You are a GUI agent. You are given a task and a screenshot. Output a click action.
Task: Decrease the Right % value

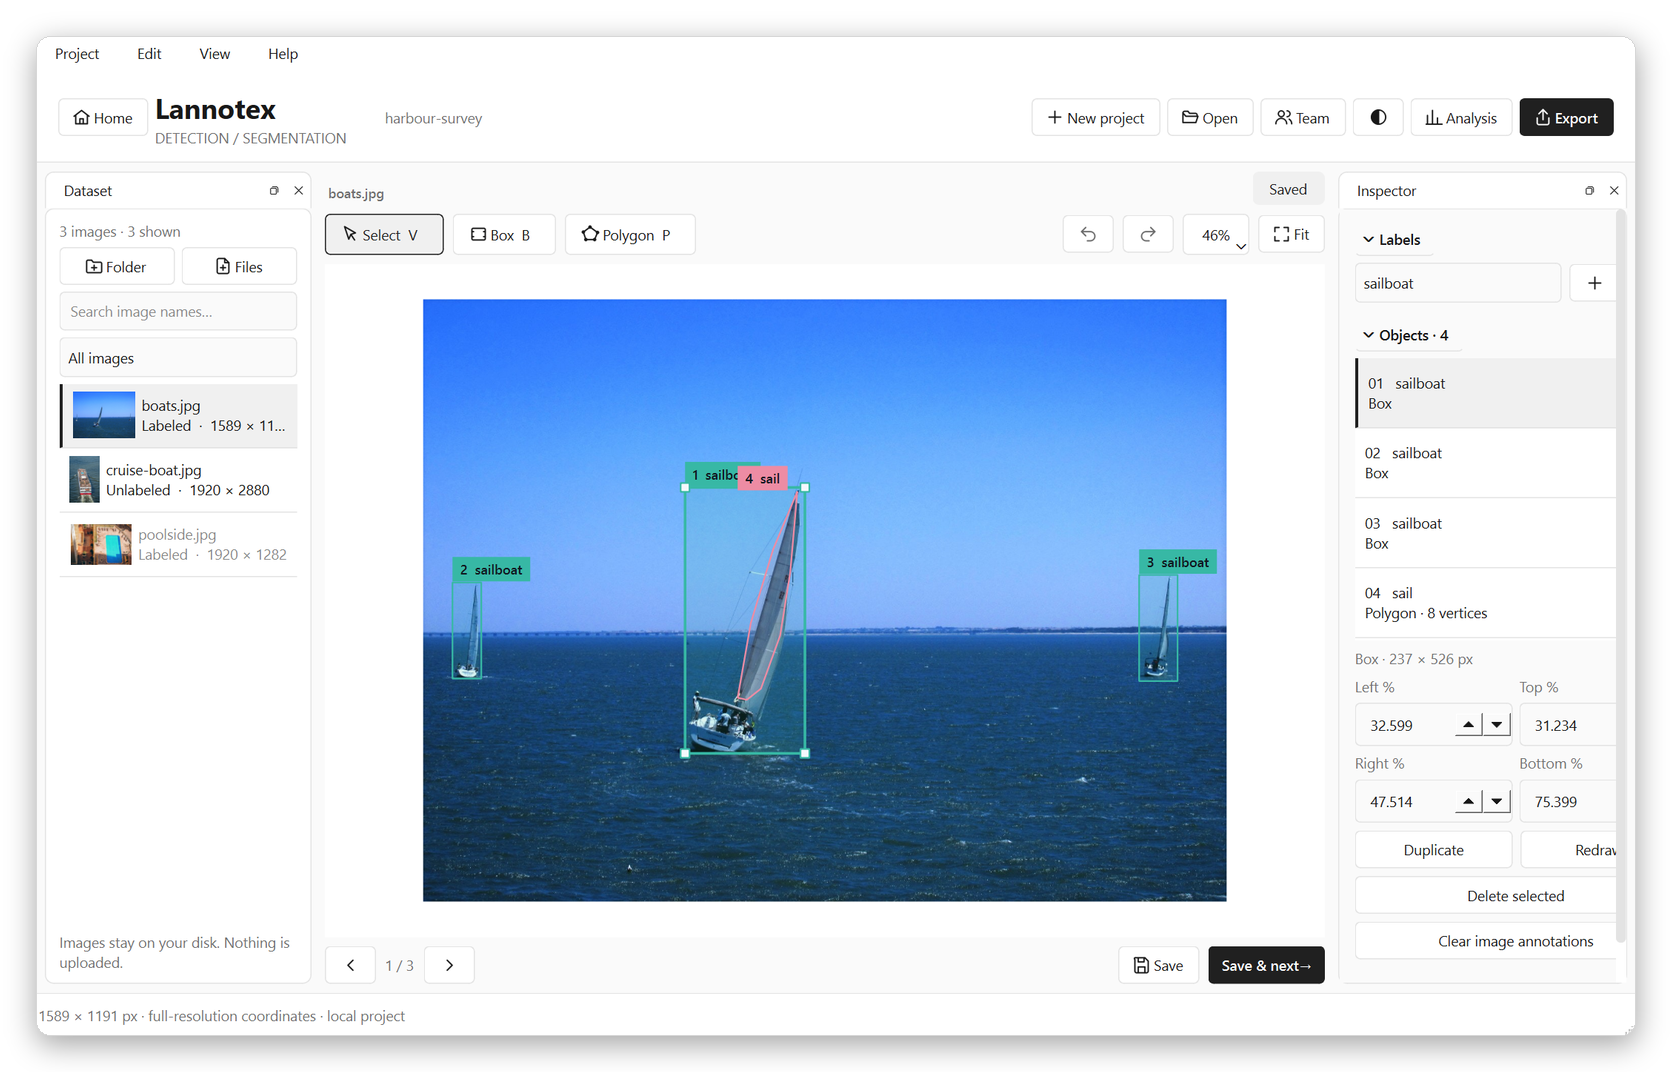tap(1496, 801)
